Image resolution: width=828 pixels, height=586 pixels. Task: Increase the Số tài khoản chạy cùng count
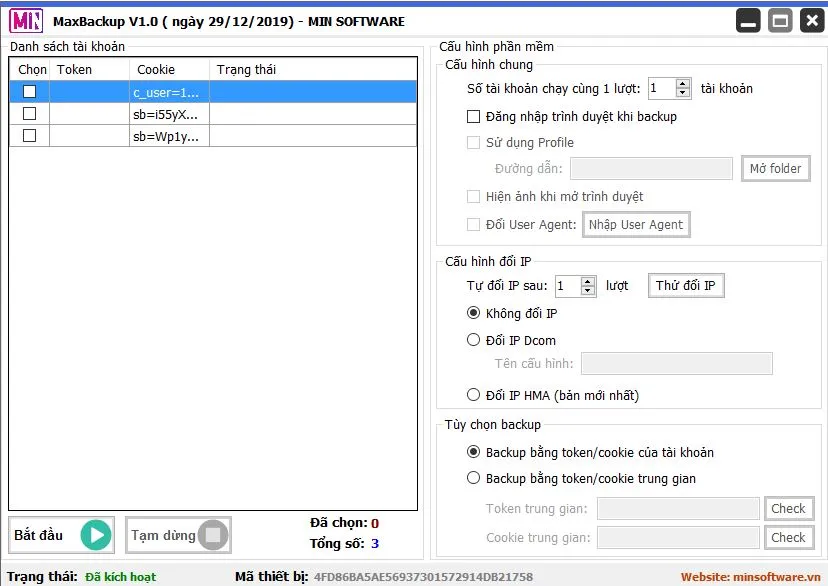tap(683, 84)
